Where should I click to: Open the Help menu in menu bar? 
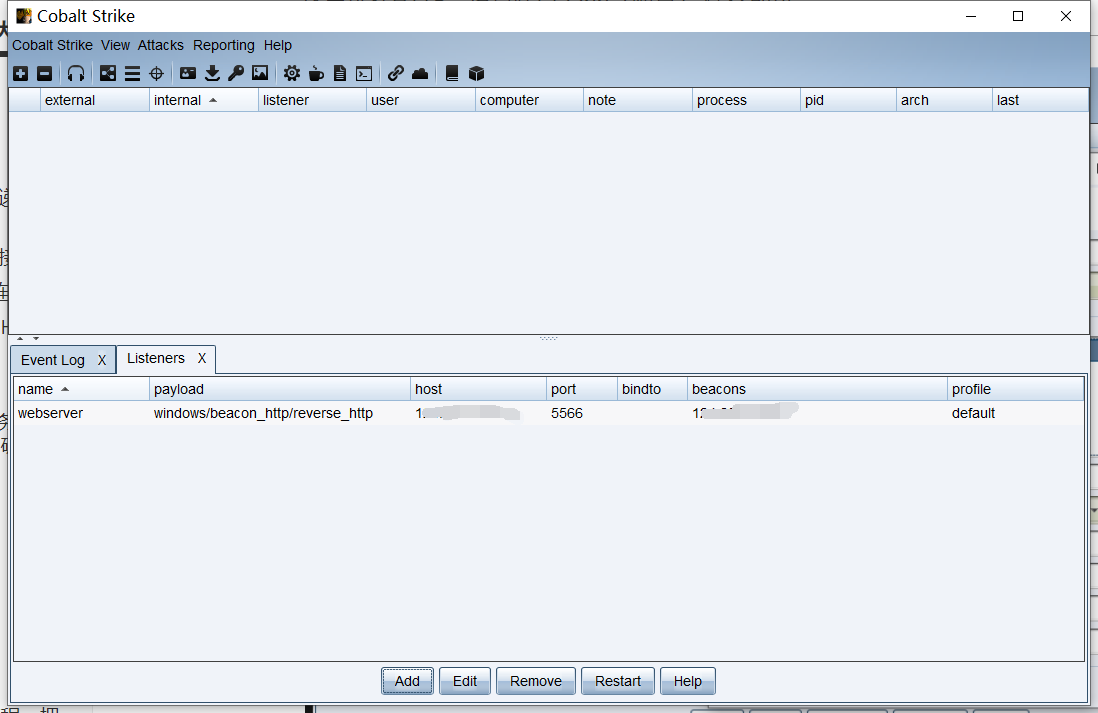point(278,45)
